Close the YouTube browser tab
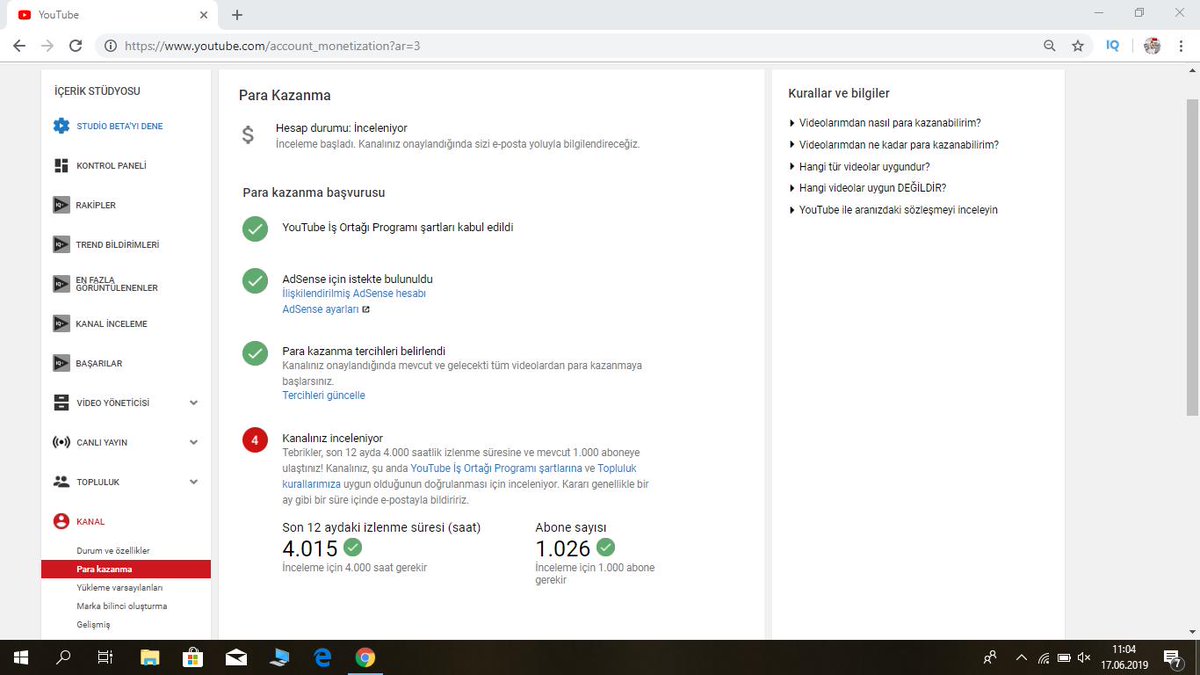1200x675 pixels. pos(203,15)
